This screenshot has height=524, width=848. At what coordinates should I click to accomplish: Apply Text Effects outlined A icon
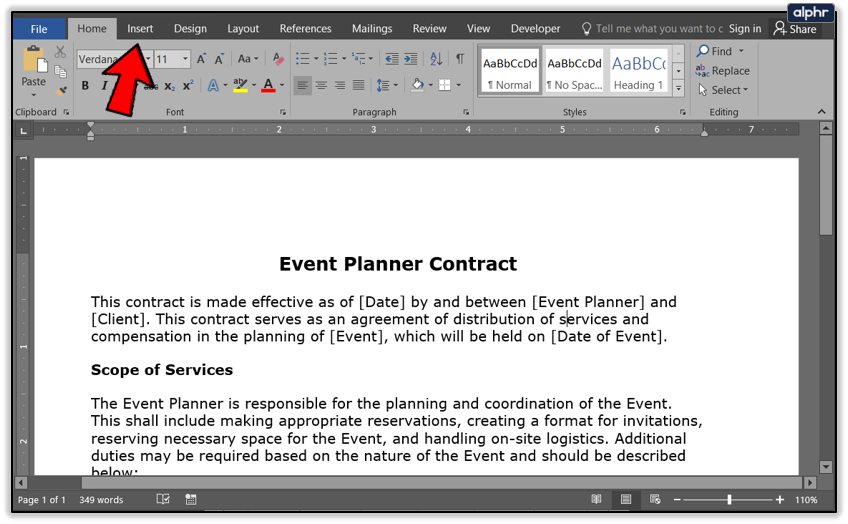tap(213, 85)
